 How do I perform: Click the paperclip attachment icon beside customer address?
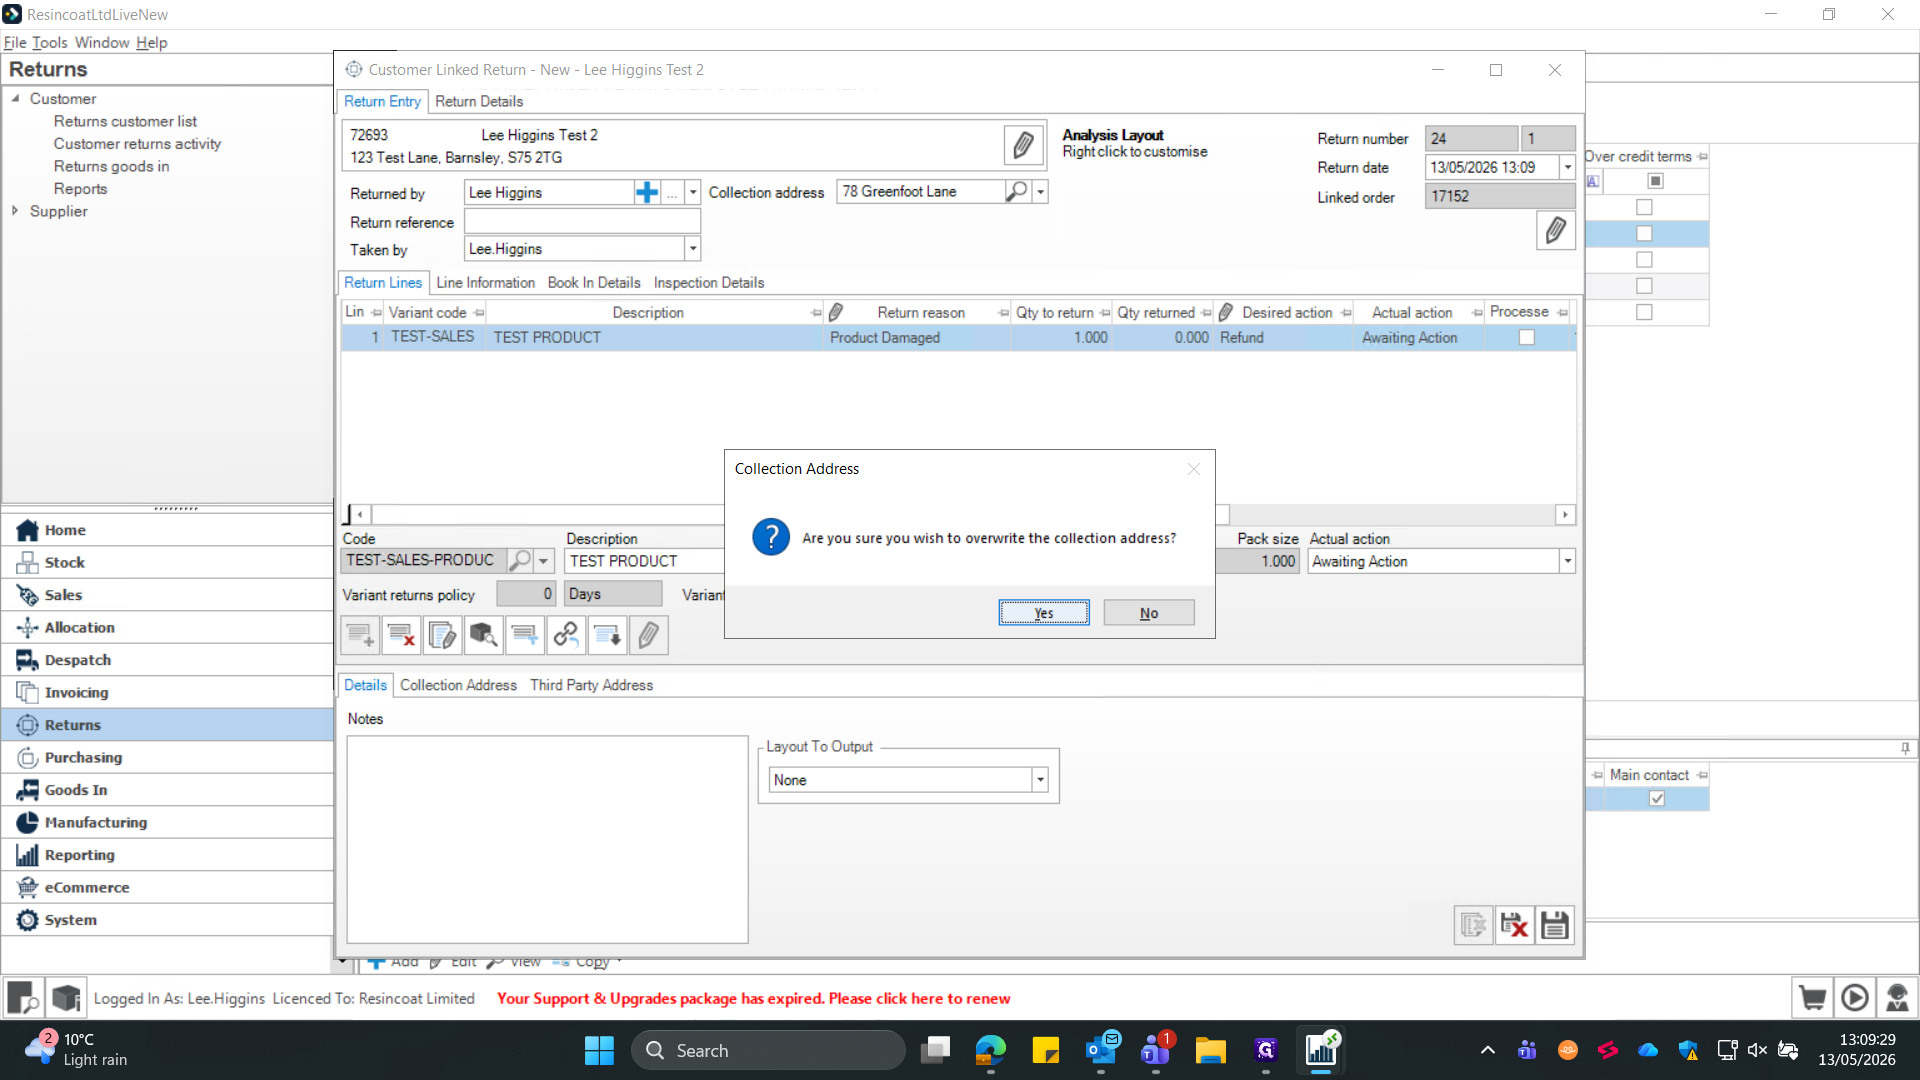(1023, 145)
